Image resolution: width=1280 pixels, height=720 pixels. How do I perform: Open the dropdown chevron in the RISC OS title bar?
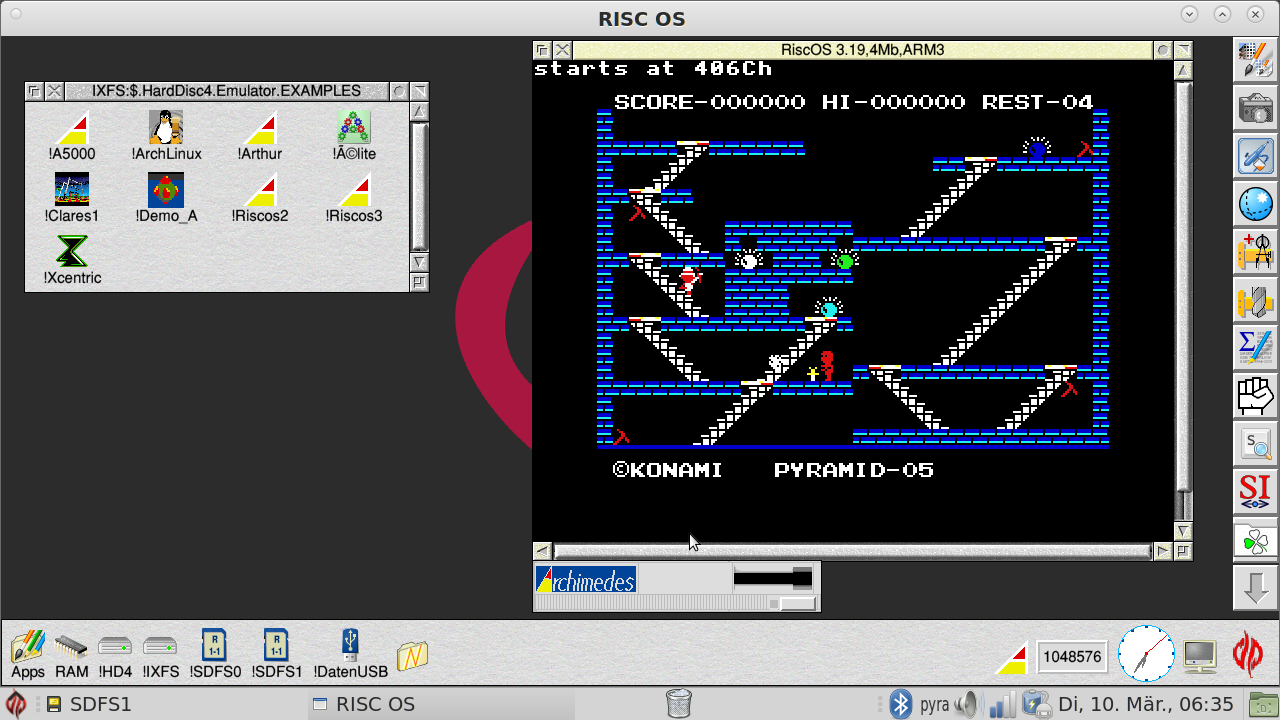pos(1190,15)
